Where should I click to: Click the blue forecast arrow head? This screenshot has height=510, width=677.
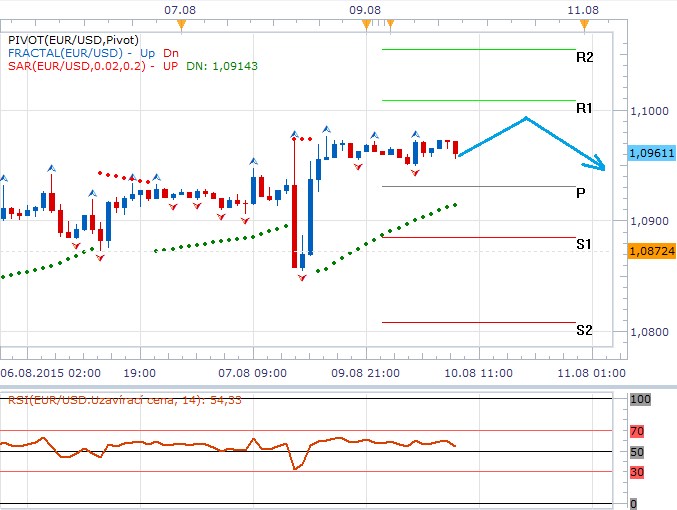[x=599, y=165]
